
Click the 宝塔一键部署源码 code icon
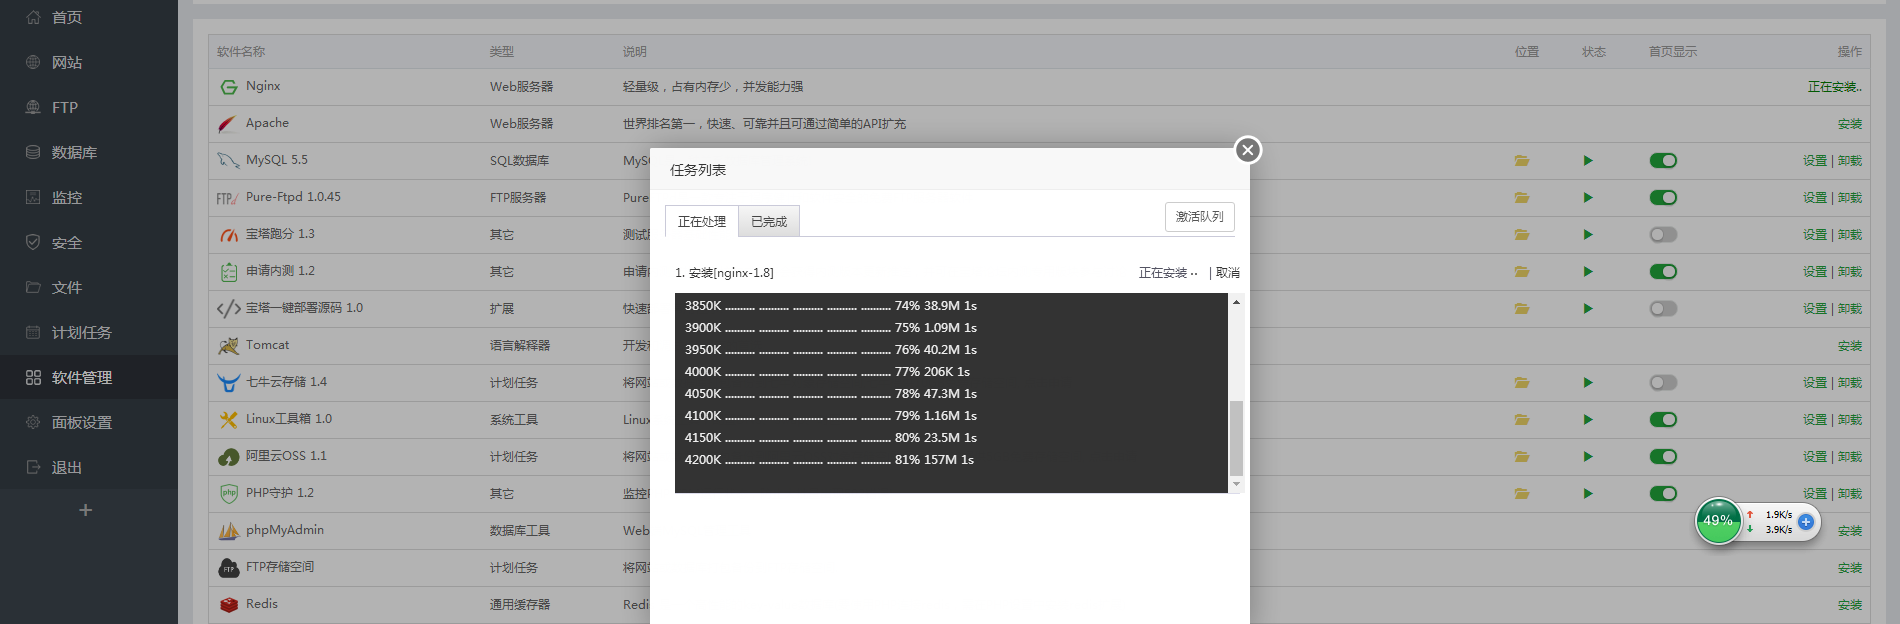[228, 309]
